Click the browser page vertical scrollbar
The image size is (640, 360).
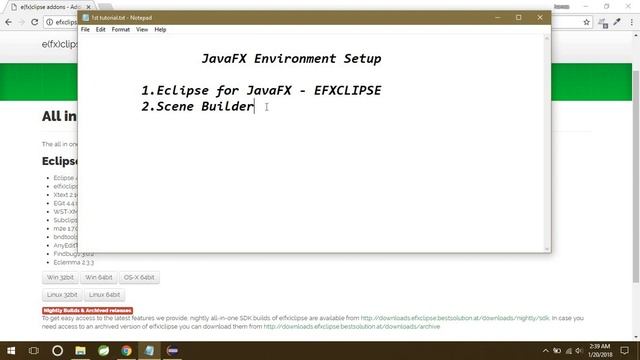click(x=636, y=176)
